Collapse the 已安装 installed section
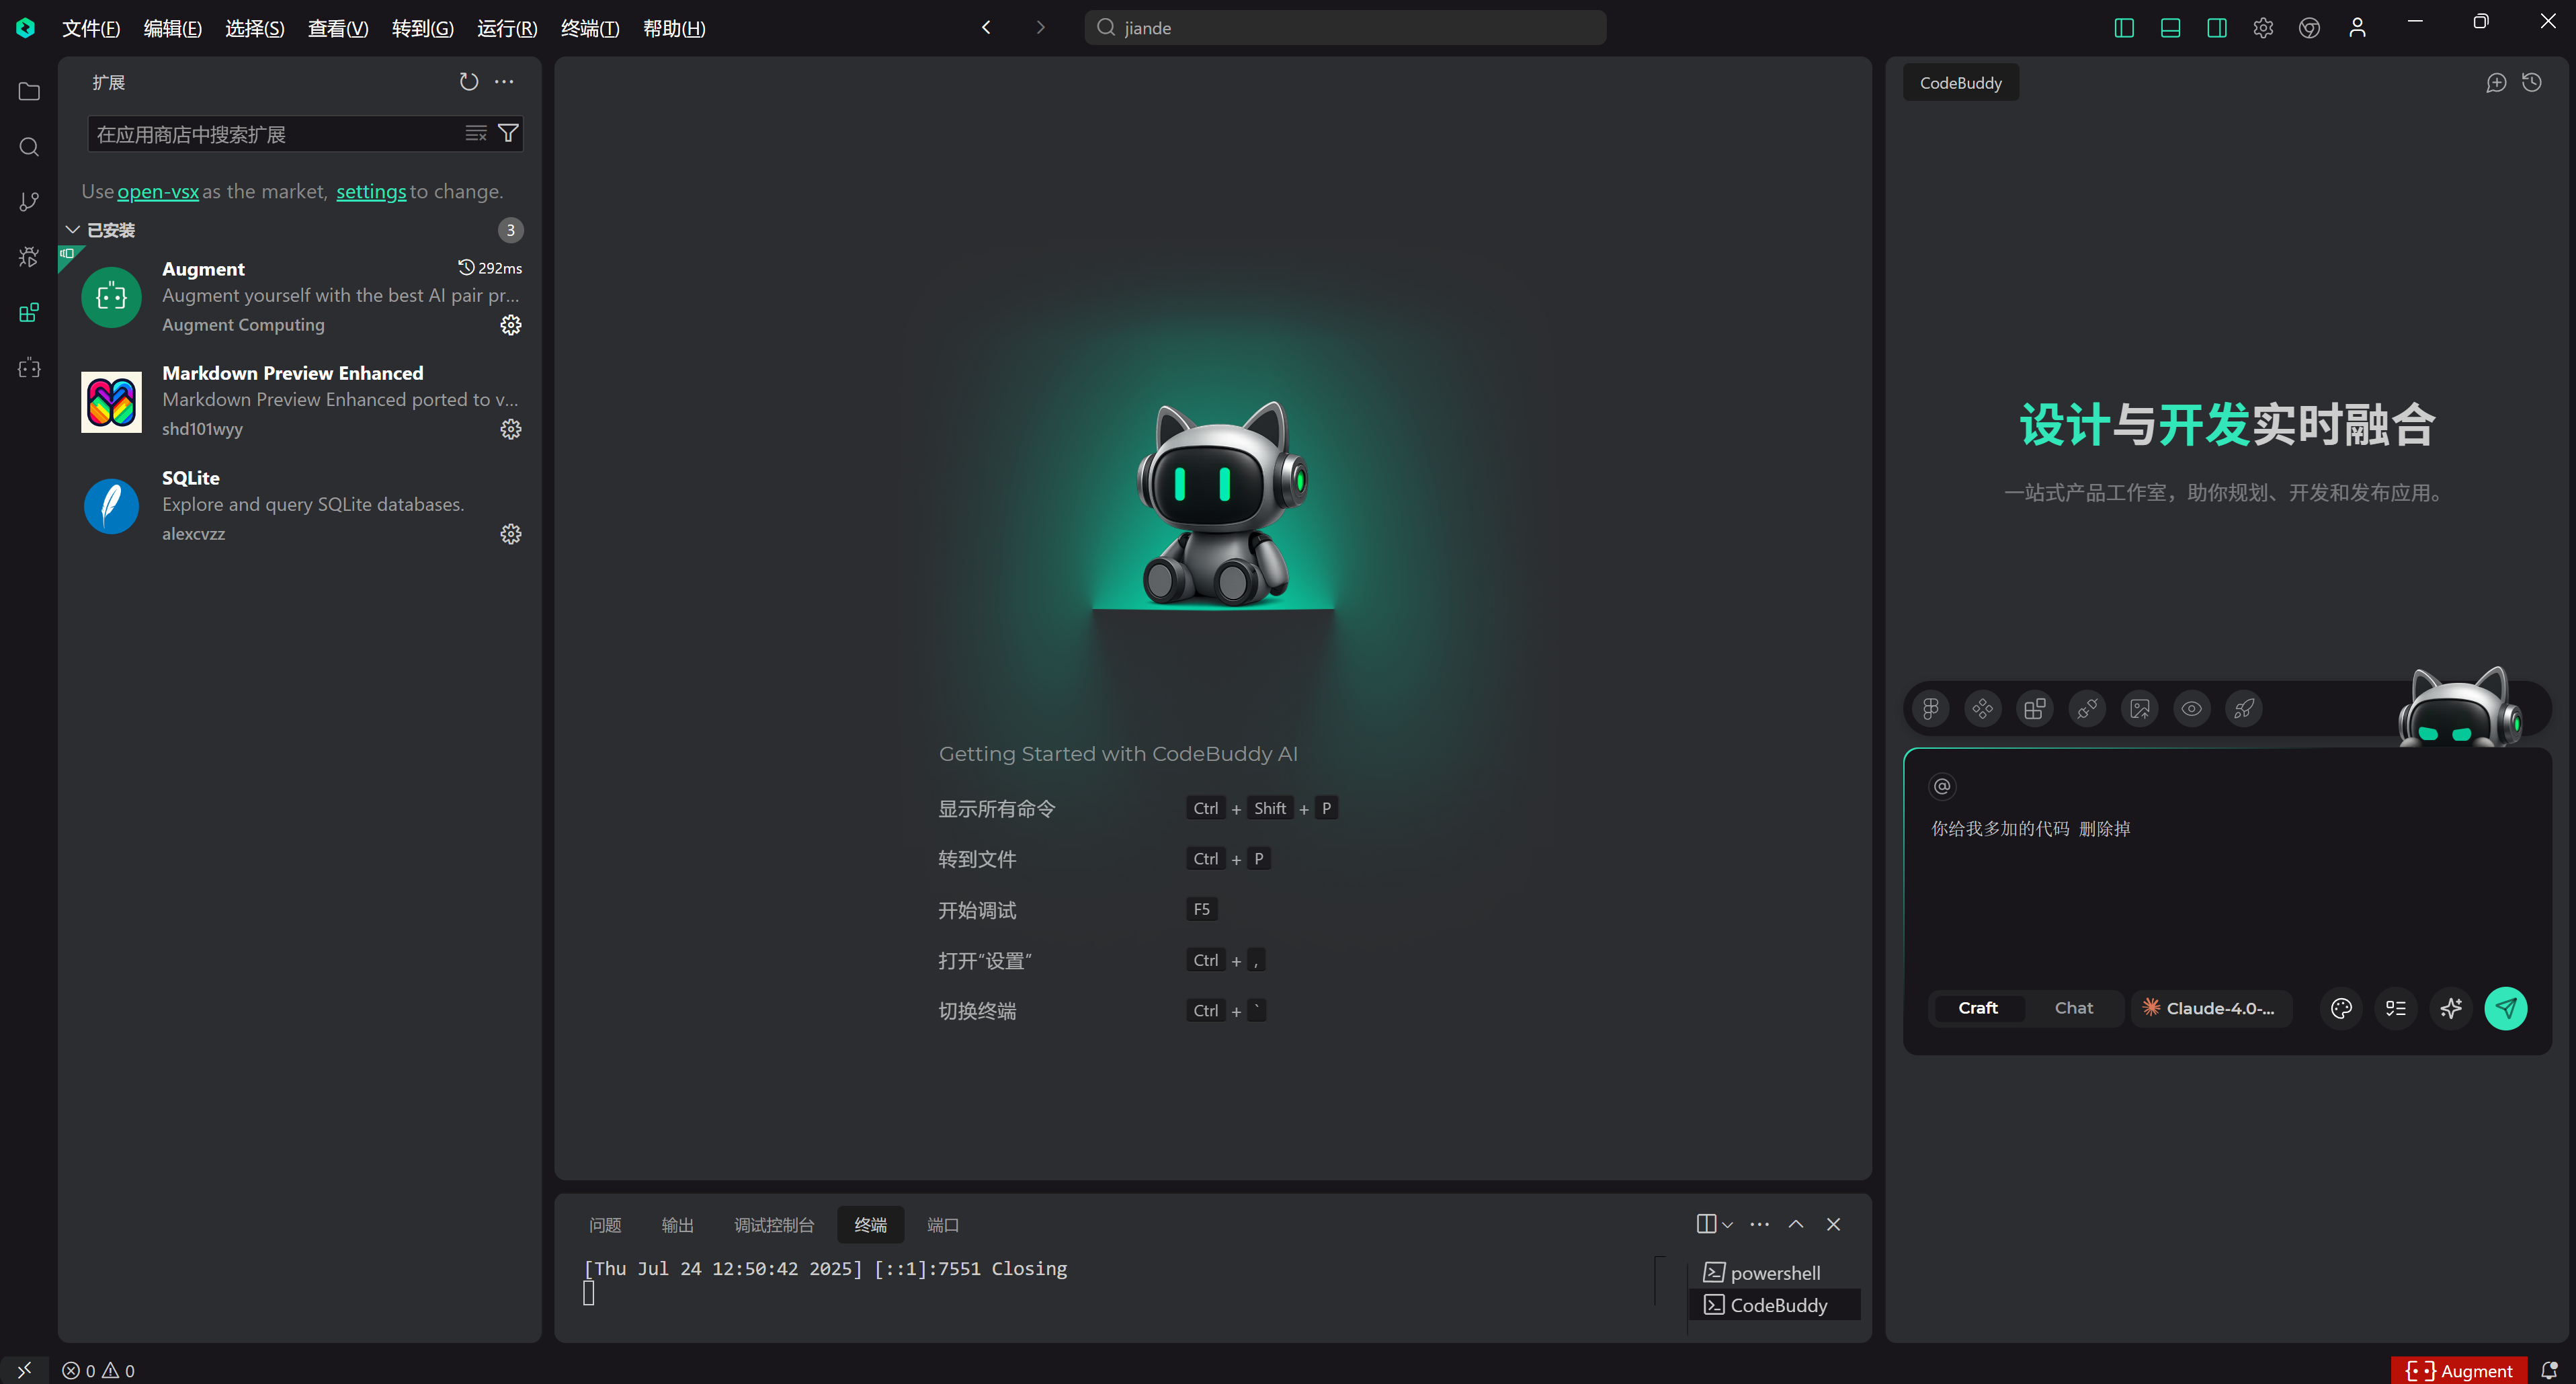 (73, 230)
